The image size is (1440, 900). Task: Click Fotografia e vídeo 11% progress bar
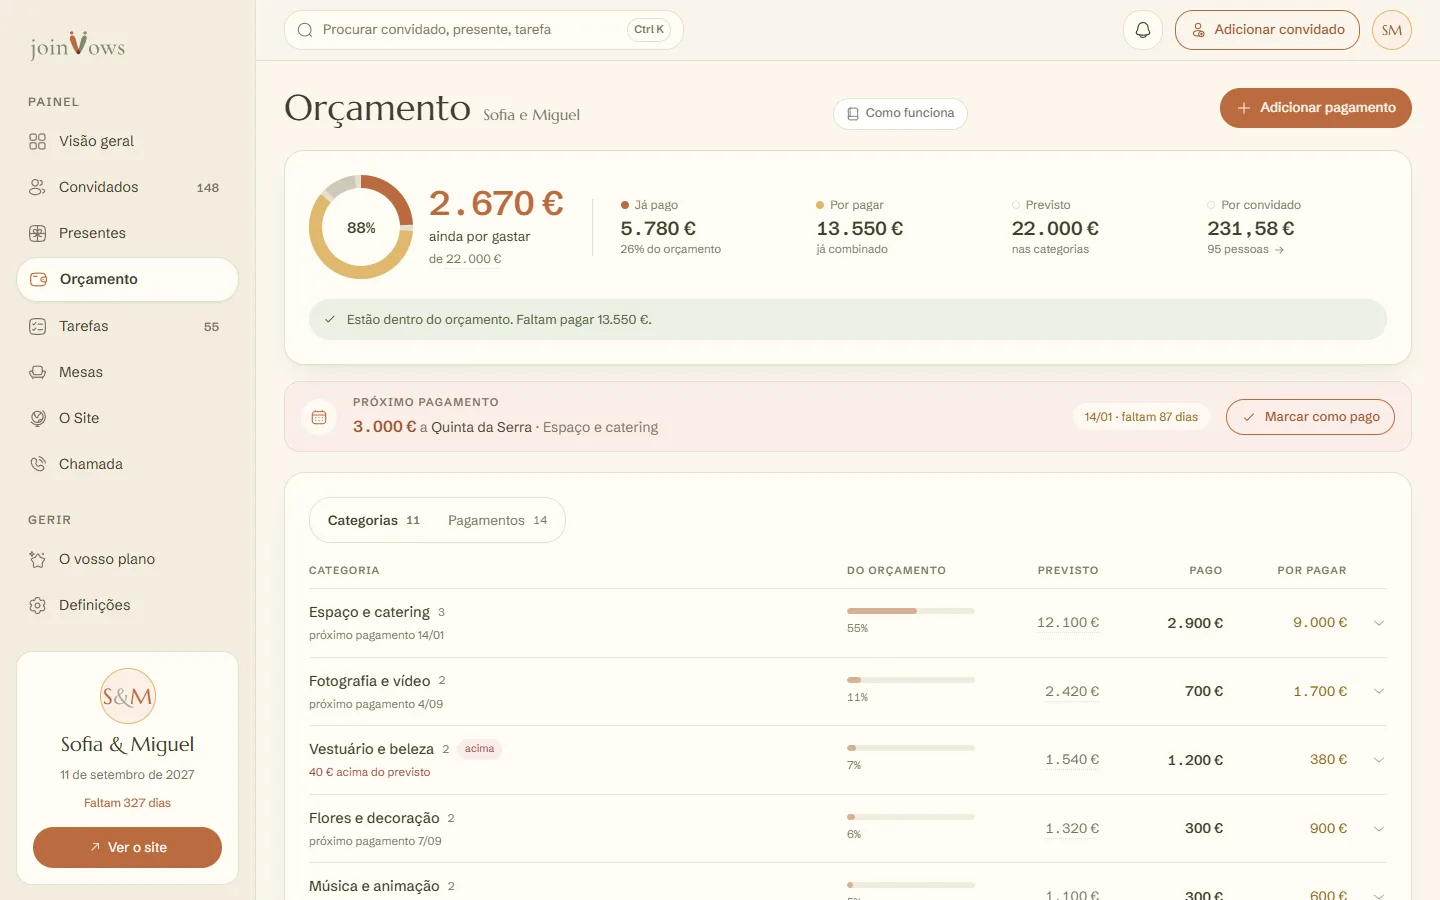click(x=910, y=679)
